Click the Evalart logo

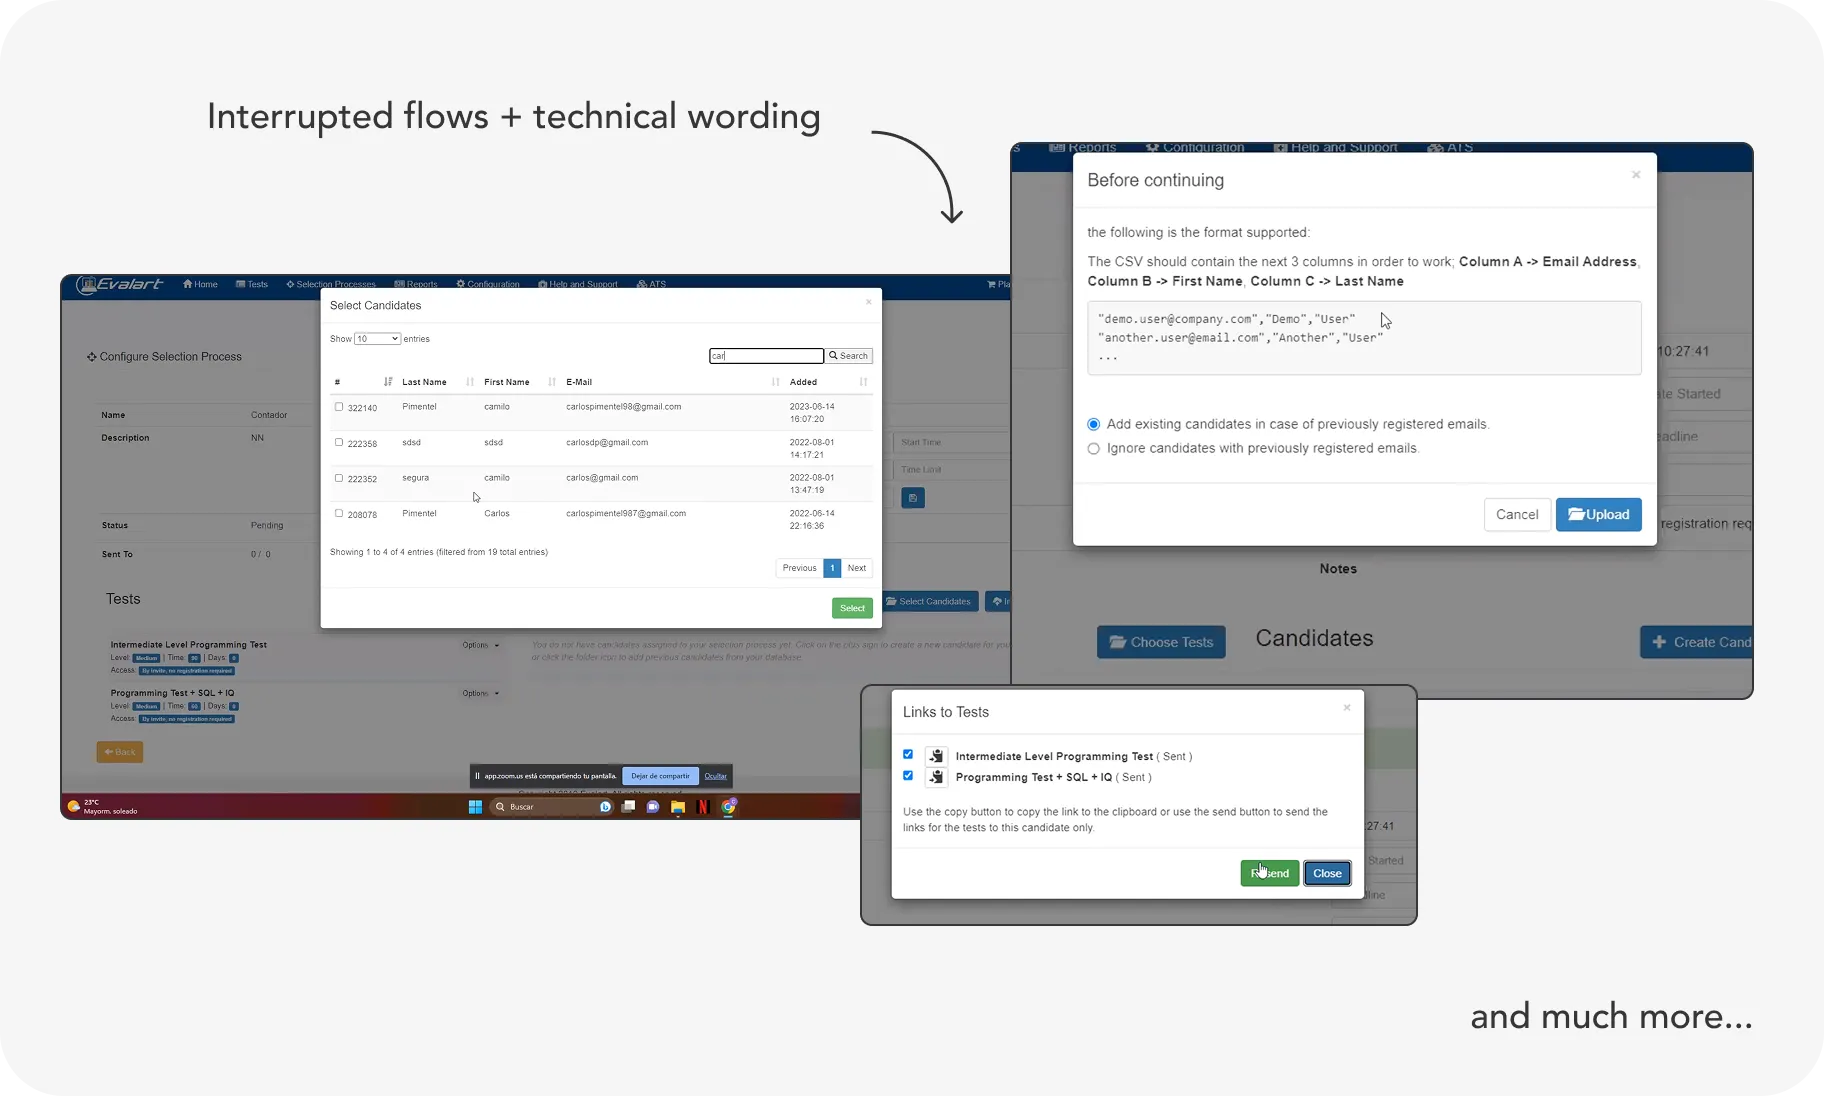pos(120,284)
